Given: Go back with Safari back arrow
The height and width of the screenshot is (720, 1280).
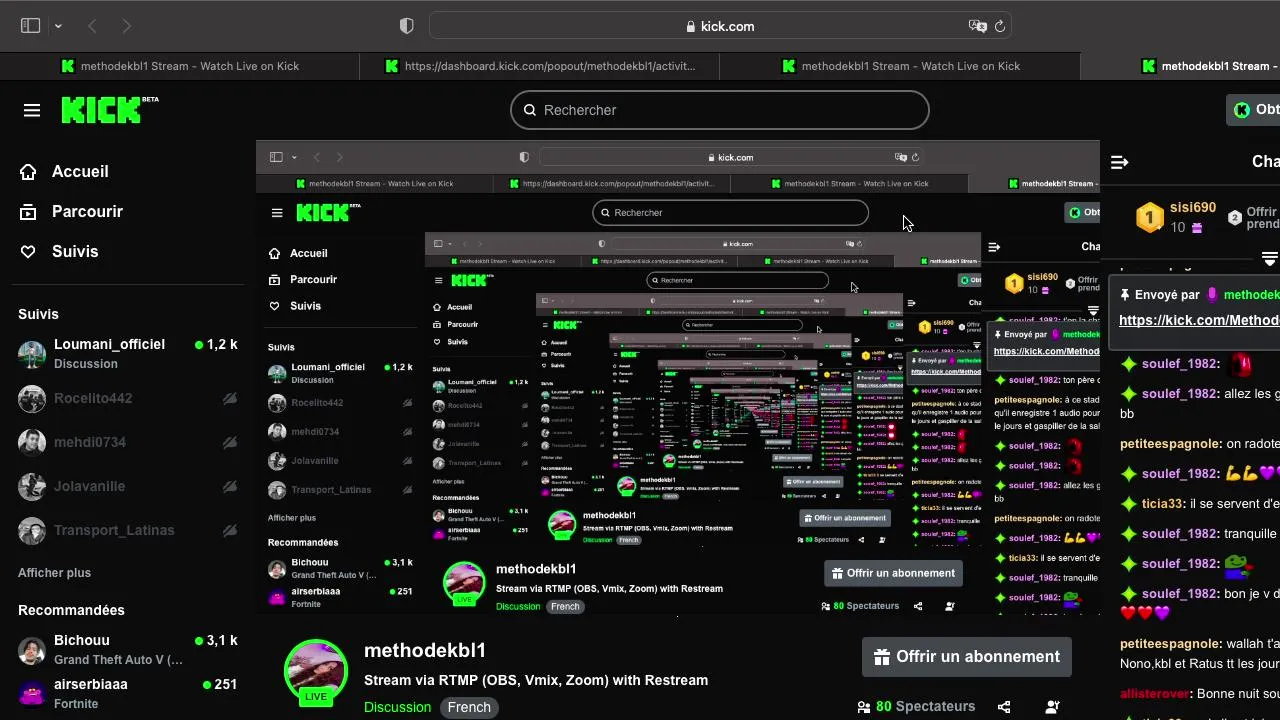Looking at the screenshot, I should [93, 26].
